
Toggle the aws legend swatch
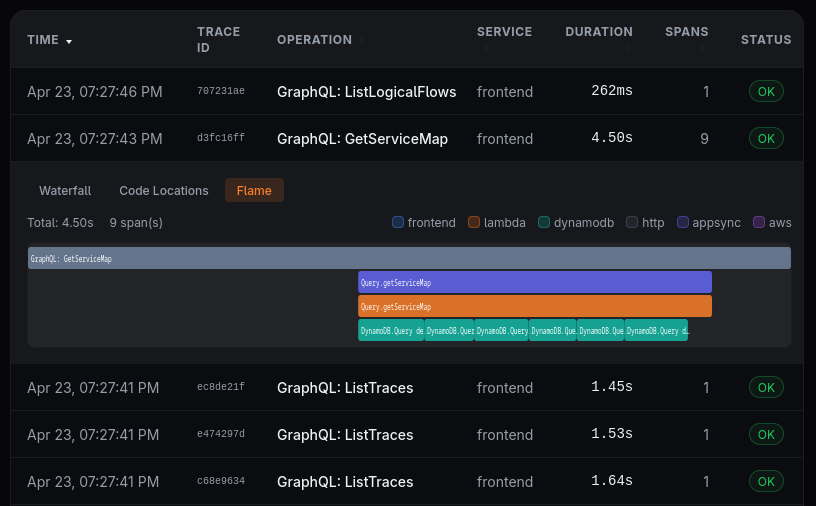tap(759, 222)
